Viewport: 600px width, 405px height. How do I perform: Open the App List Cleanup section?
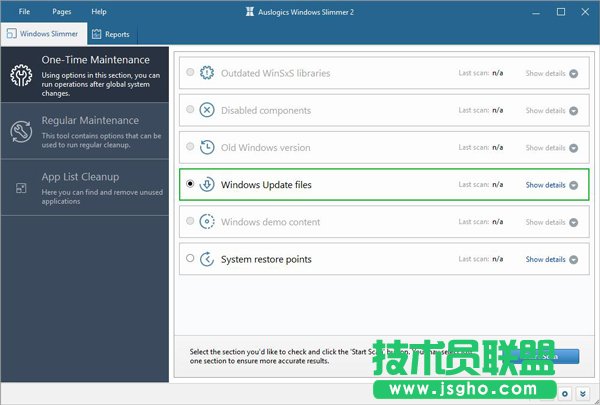pyautogui.click(x=85, y=188)
